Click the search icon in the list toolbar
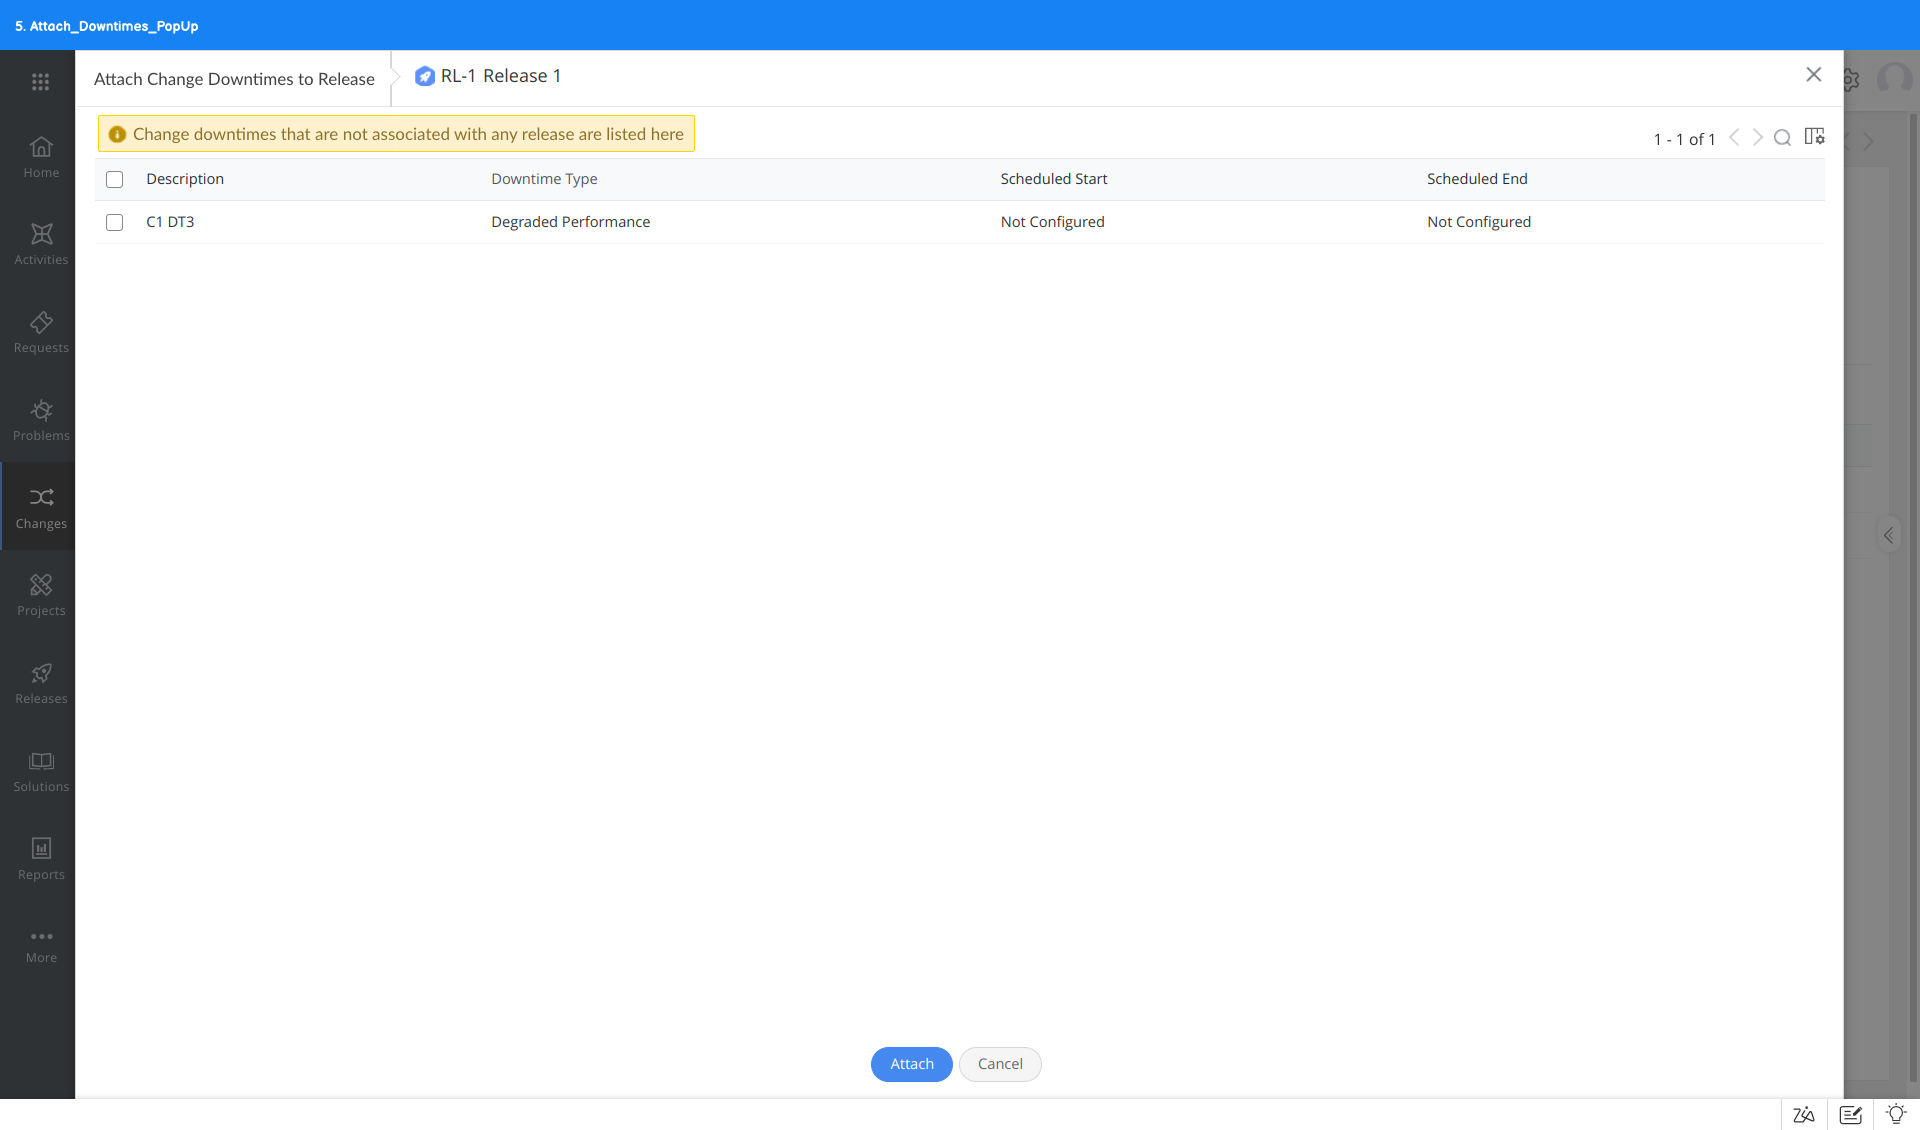 click(x=1782, y=138)
